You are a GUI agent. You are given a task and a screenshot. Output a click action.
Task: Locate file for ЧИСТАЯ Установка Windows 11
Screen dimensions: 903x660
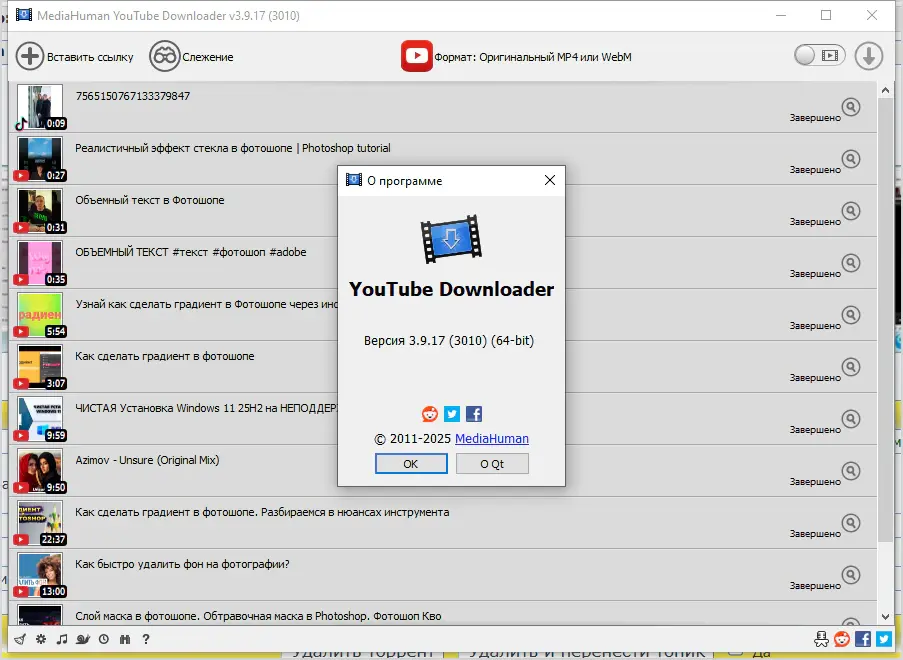[851, 419]
